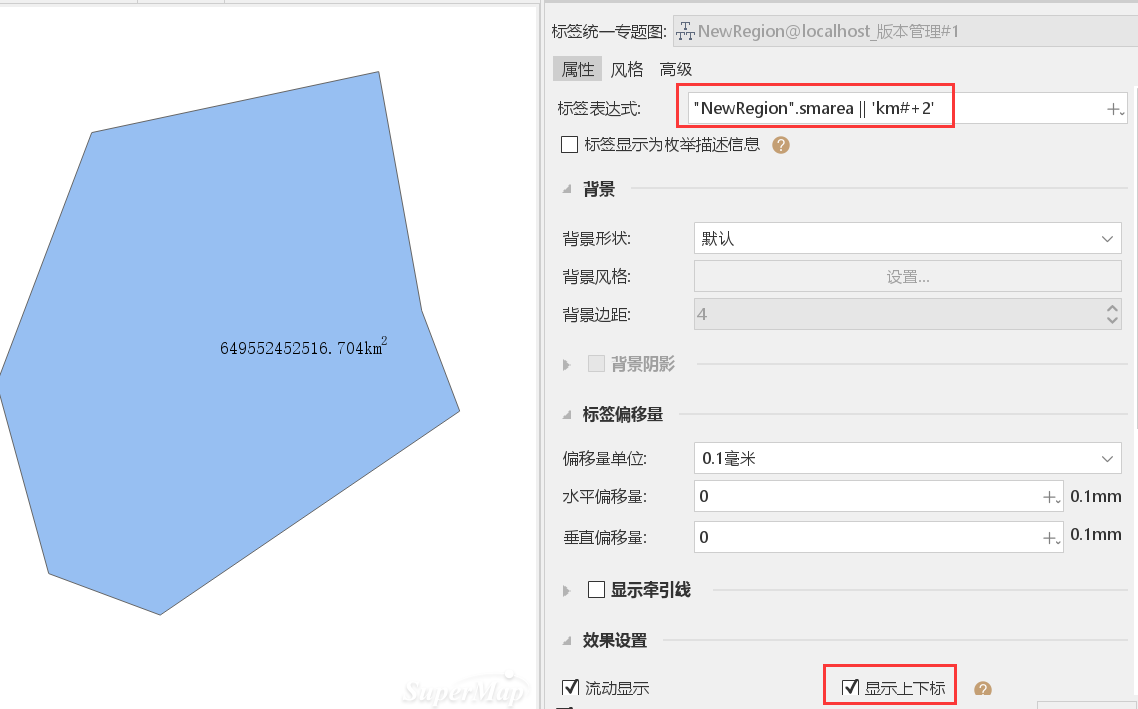Click help icon beside superscript/subscript option
1138x709 pixels.
(983, 689)
